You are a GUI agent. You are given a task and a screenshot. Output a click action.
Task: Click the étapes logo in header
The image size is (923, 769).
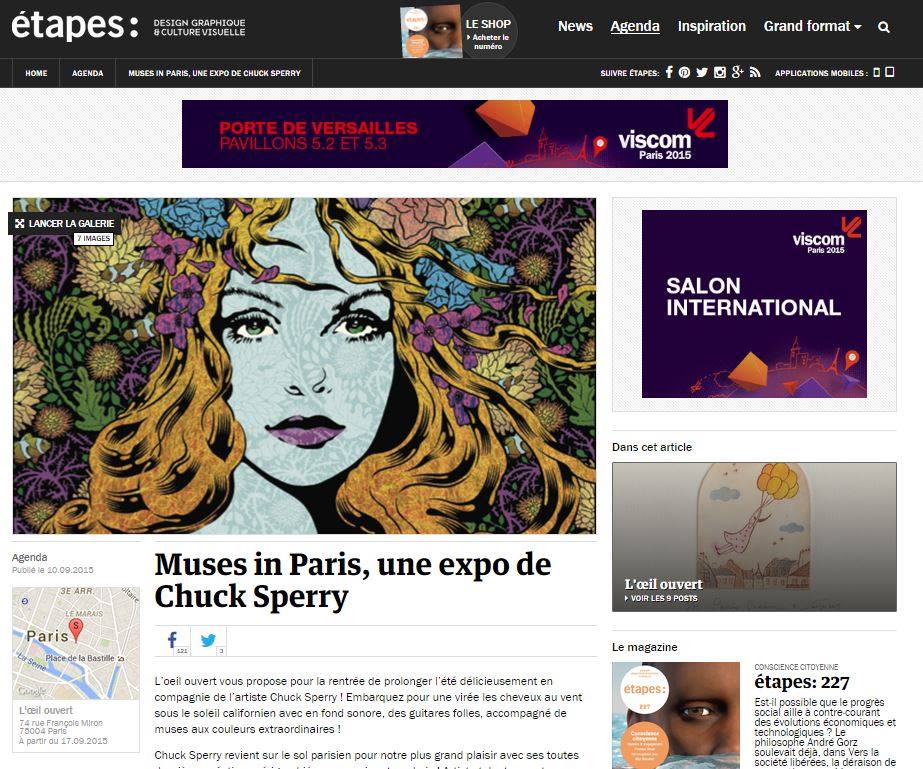[x=75, y=26]
